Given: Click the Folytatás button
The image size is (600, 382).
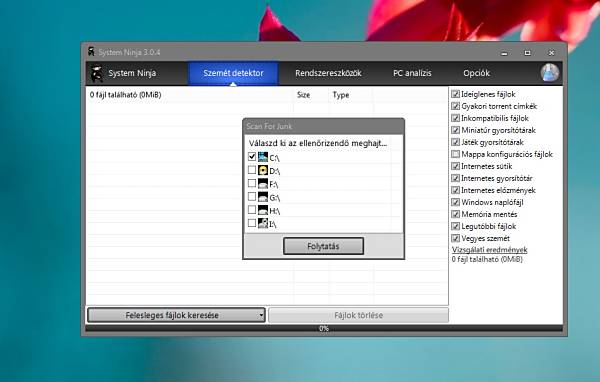Looking at the screenshot, I should tap(323, 246).
